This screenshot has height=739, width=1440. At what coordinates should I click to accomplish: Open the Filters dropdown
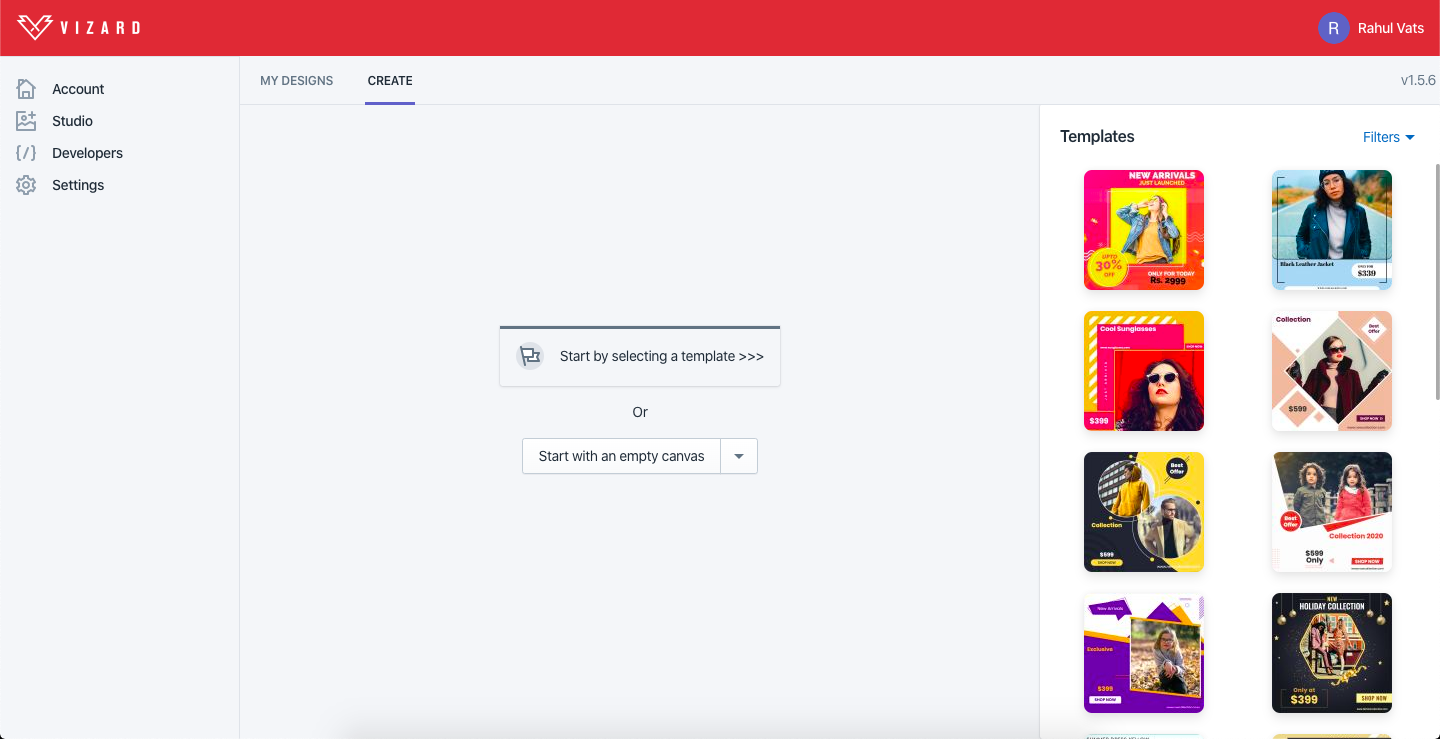coord(1389,137)
